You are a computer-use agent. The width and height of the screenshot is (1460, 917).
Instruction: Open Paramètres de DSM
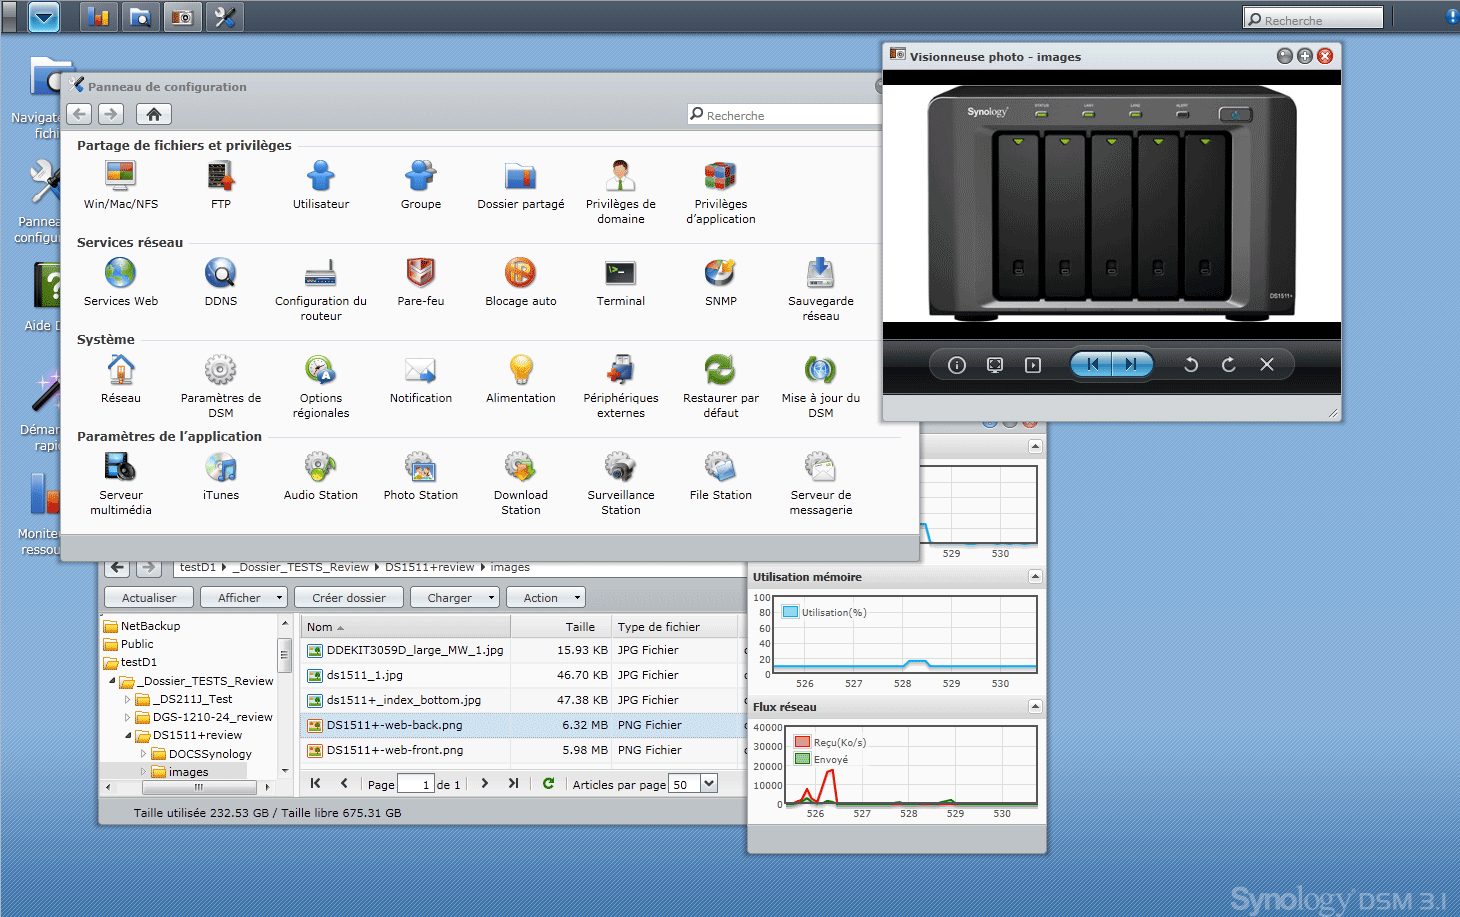coord(220,370)
